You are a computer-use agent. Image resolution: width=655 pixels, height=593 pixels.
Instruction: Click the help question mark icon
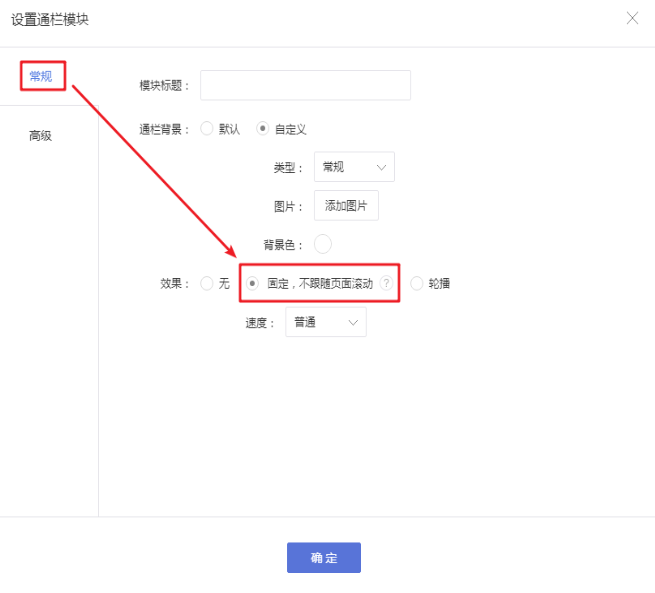click(x=386, y=283)
